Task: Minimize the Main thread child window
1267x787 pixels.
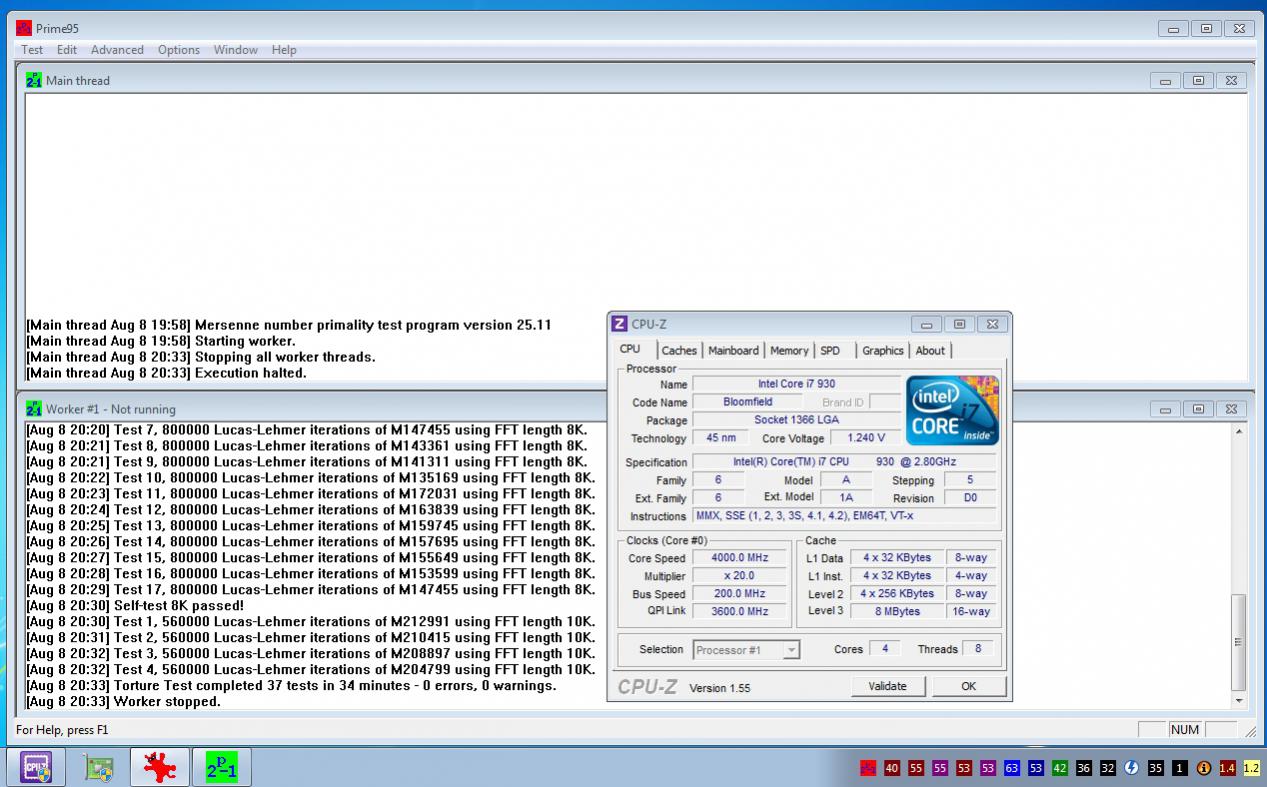Action: click(1165, 80)
